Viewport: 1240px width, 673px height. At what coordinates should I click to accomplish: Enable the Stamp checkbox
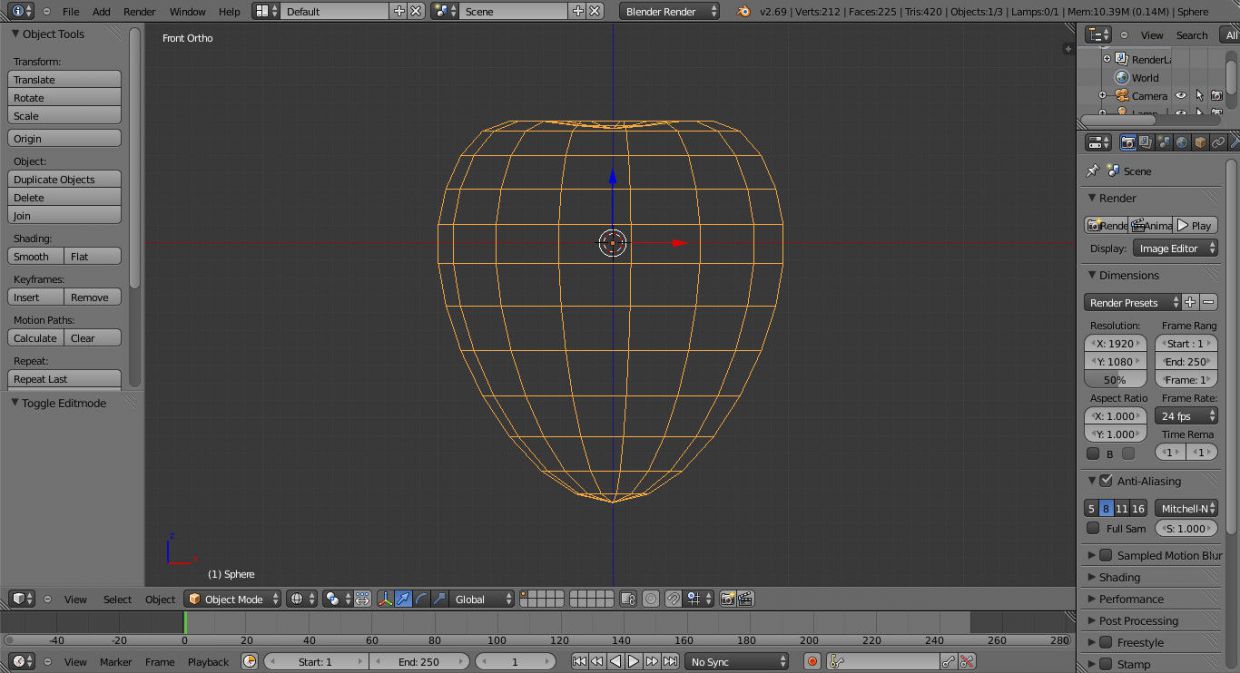coord(1106,664)
